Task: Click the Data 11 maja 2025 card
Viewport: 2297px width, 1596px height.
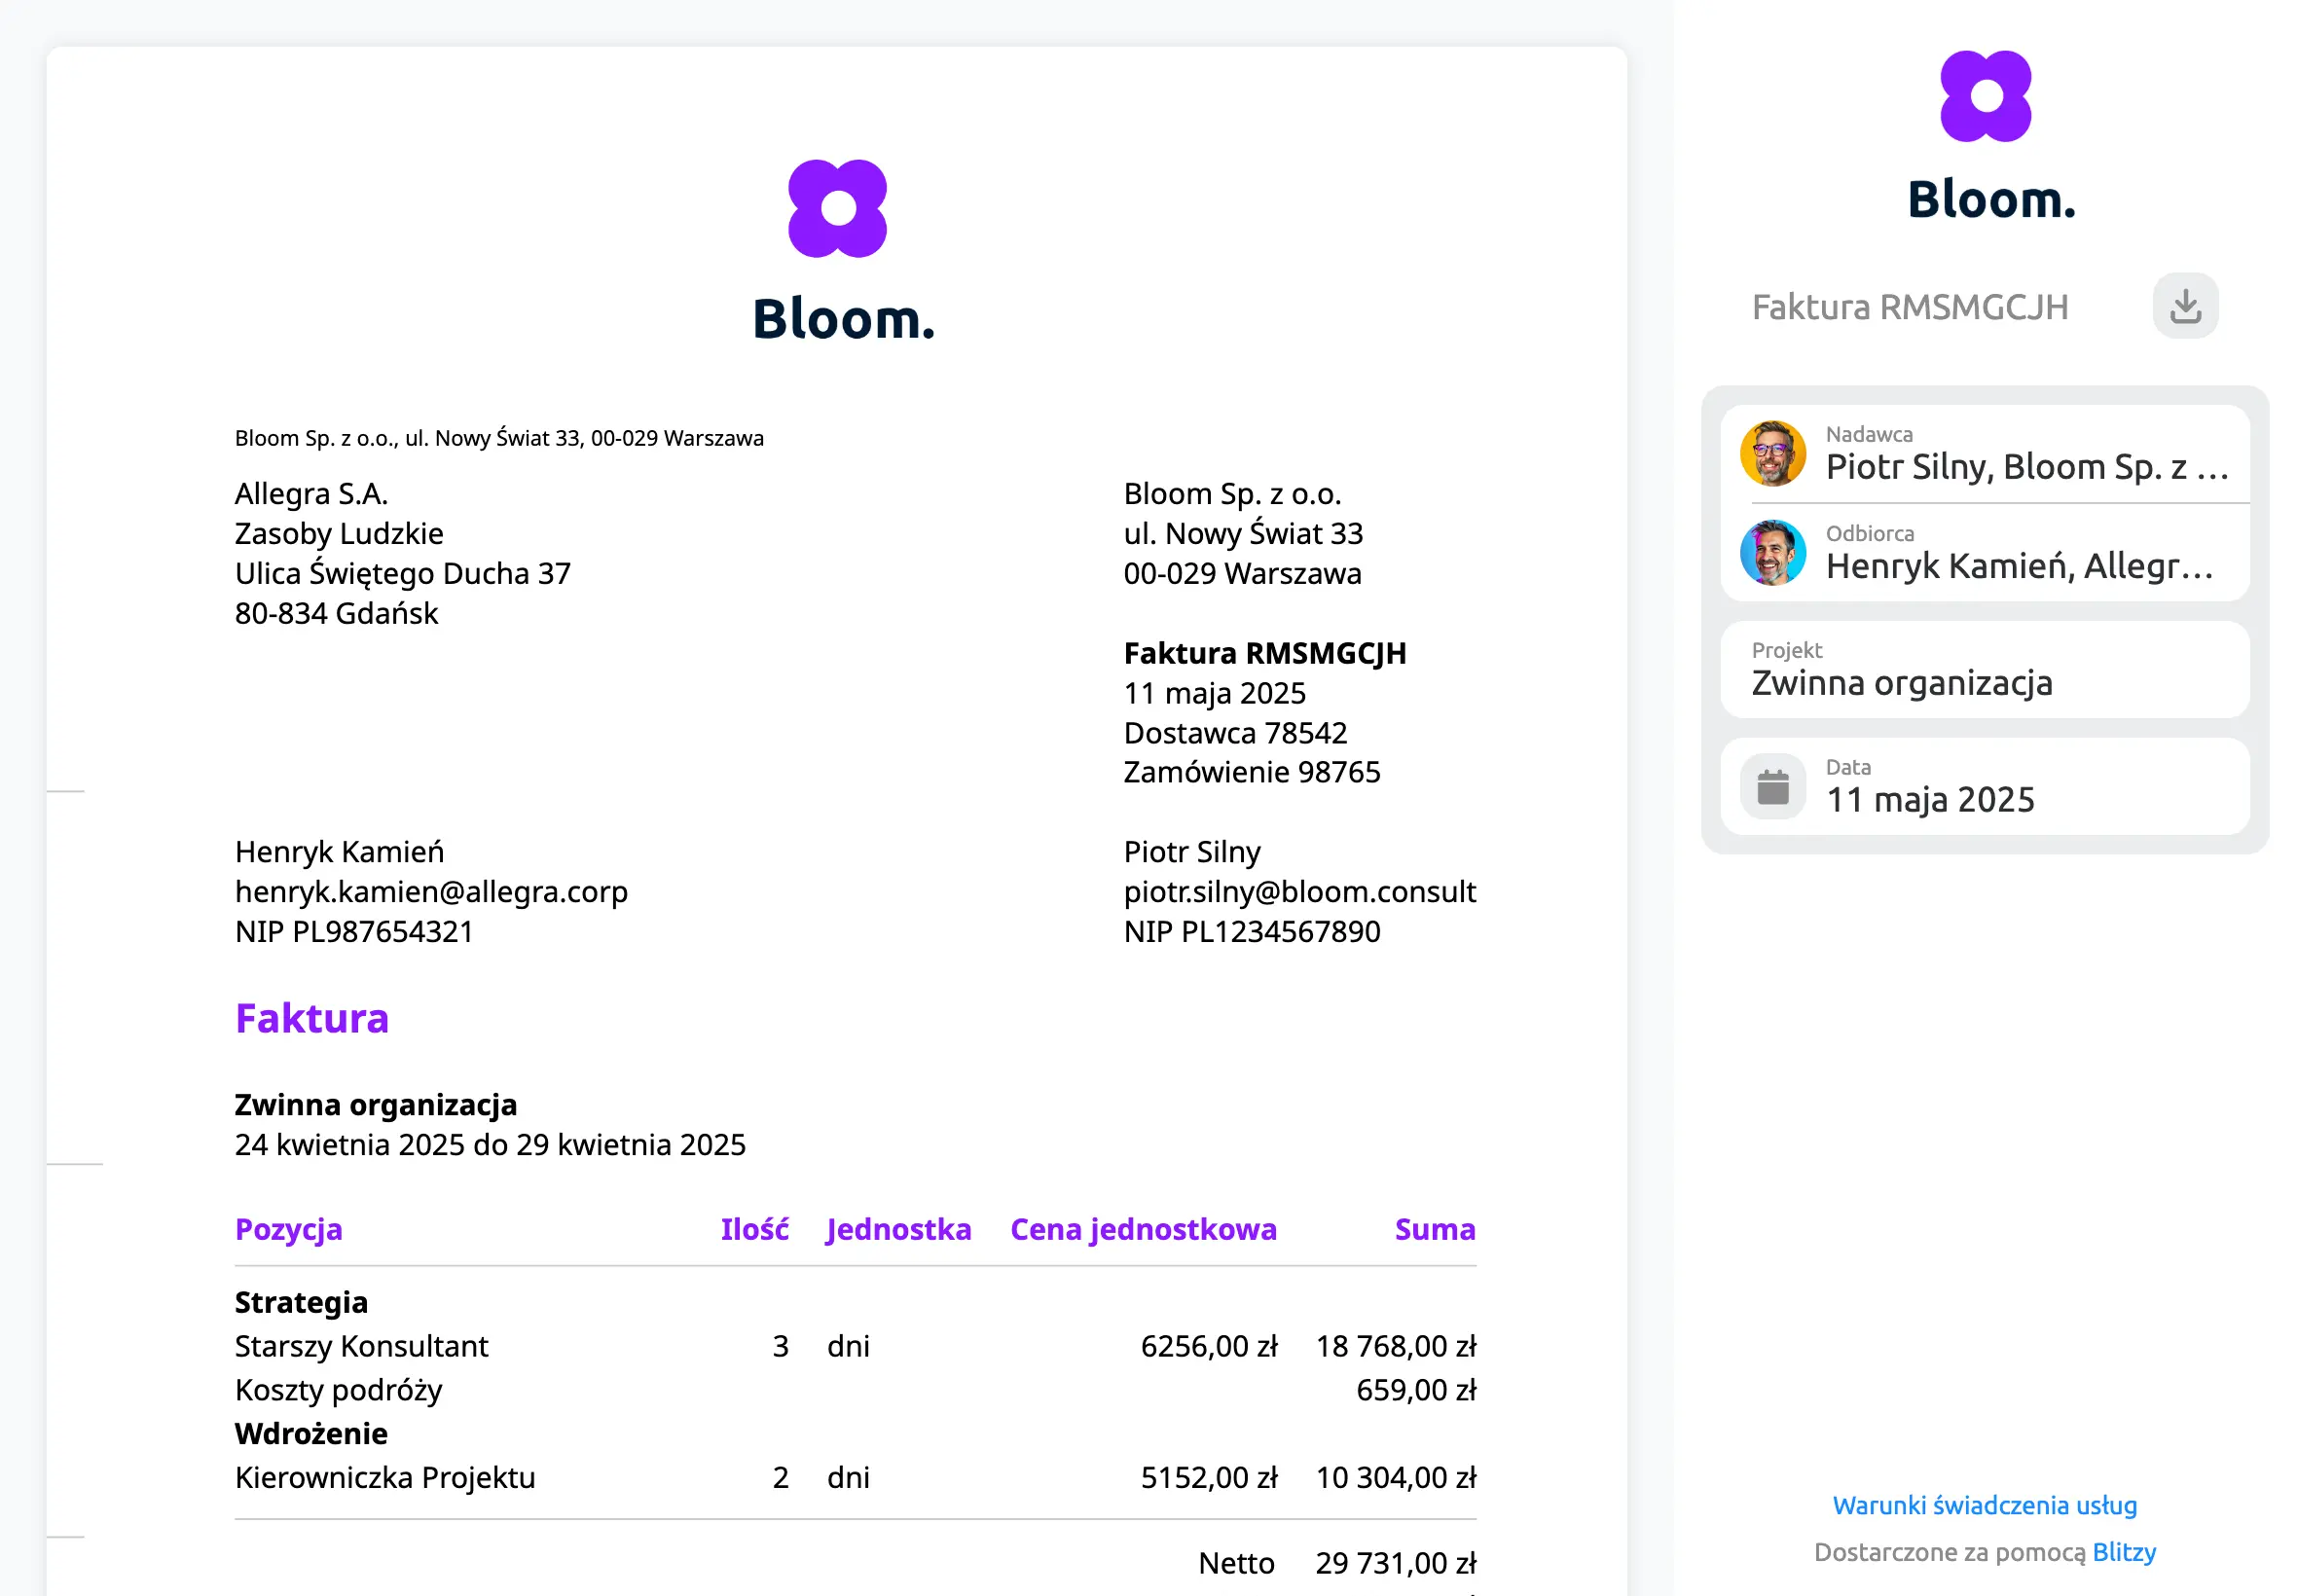Action: [x=1984, y=787]
